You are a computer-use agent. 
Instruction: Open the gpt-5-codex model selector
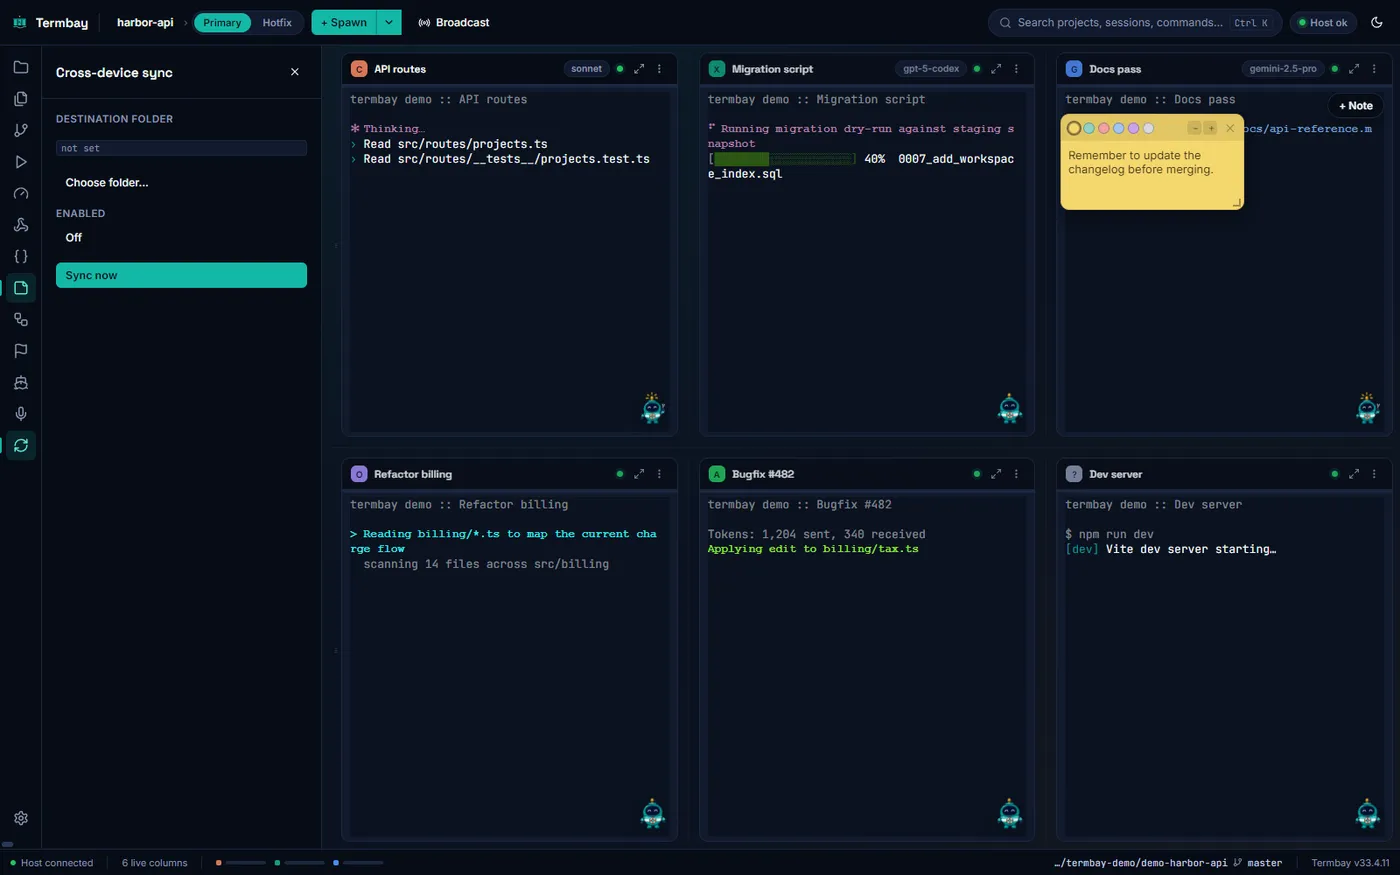931,69
